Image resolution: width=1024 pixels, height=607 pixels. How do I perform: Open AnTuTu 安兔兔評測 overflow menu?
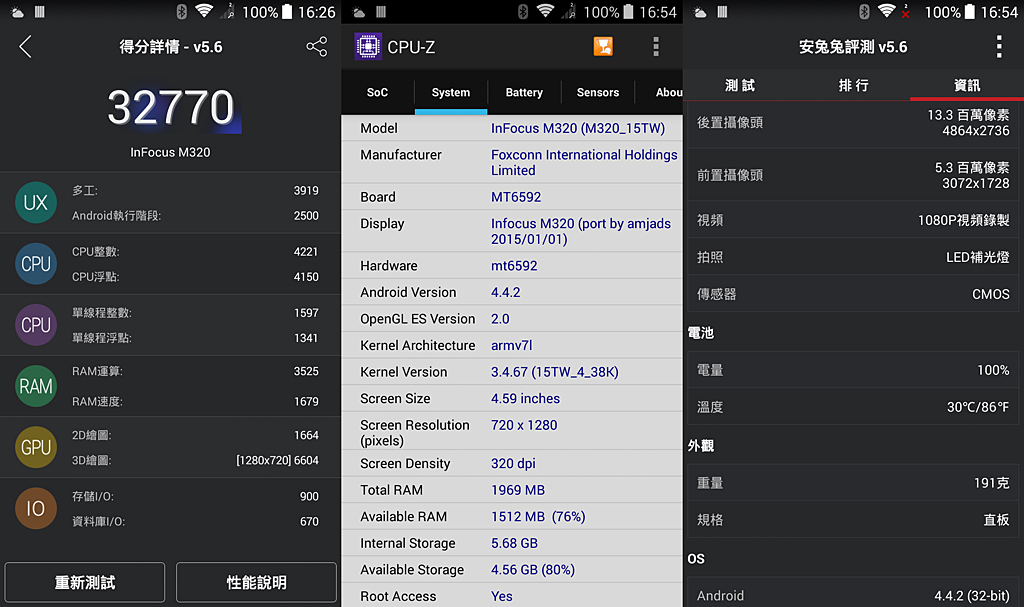click(999, 46)
